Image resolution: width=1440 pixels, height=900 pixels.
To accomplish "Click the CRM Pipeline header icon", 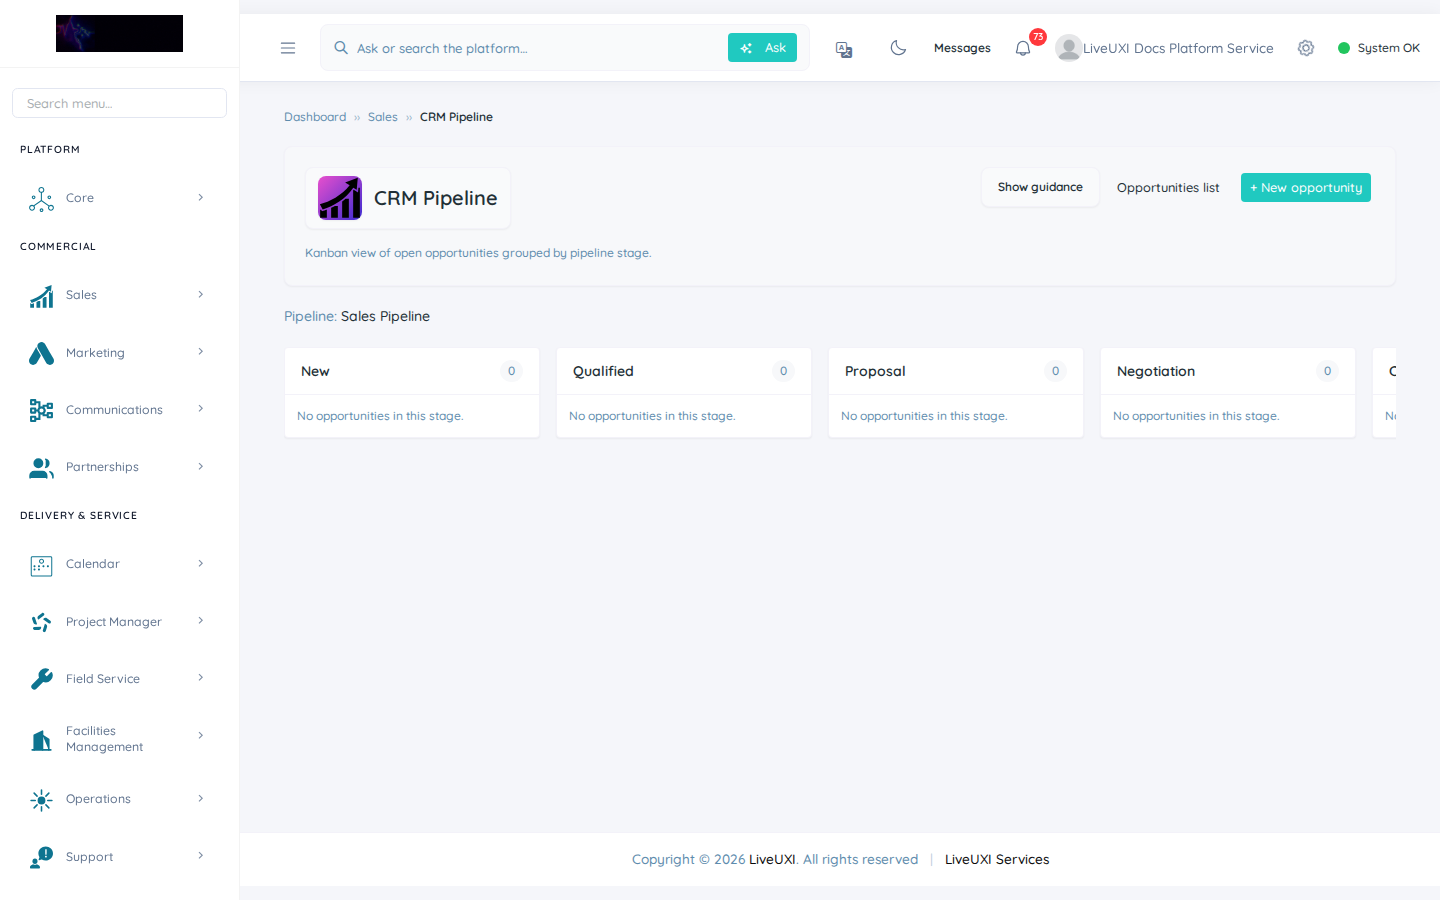I will click(x=340, y=198).
